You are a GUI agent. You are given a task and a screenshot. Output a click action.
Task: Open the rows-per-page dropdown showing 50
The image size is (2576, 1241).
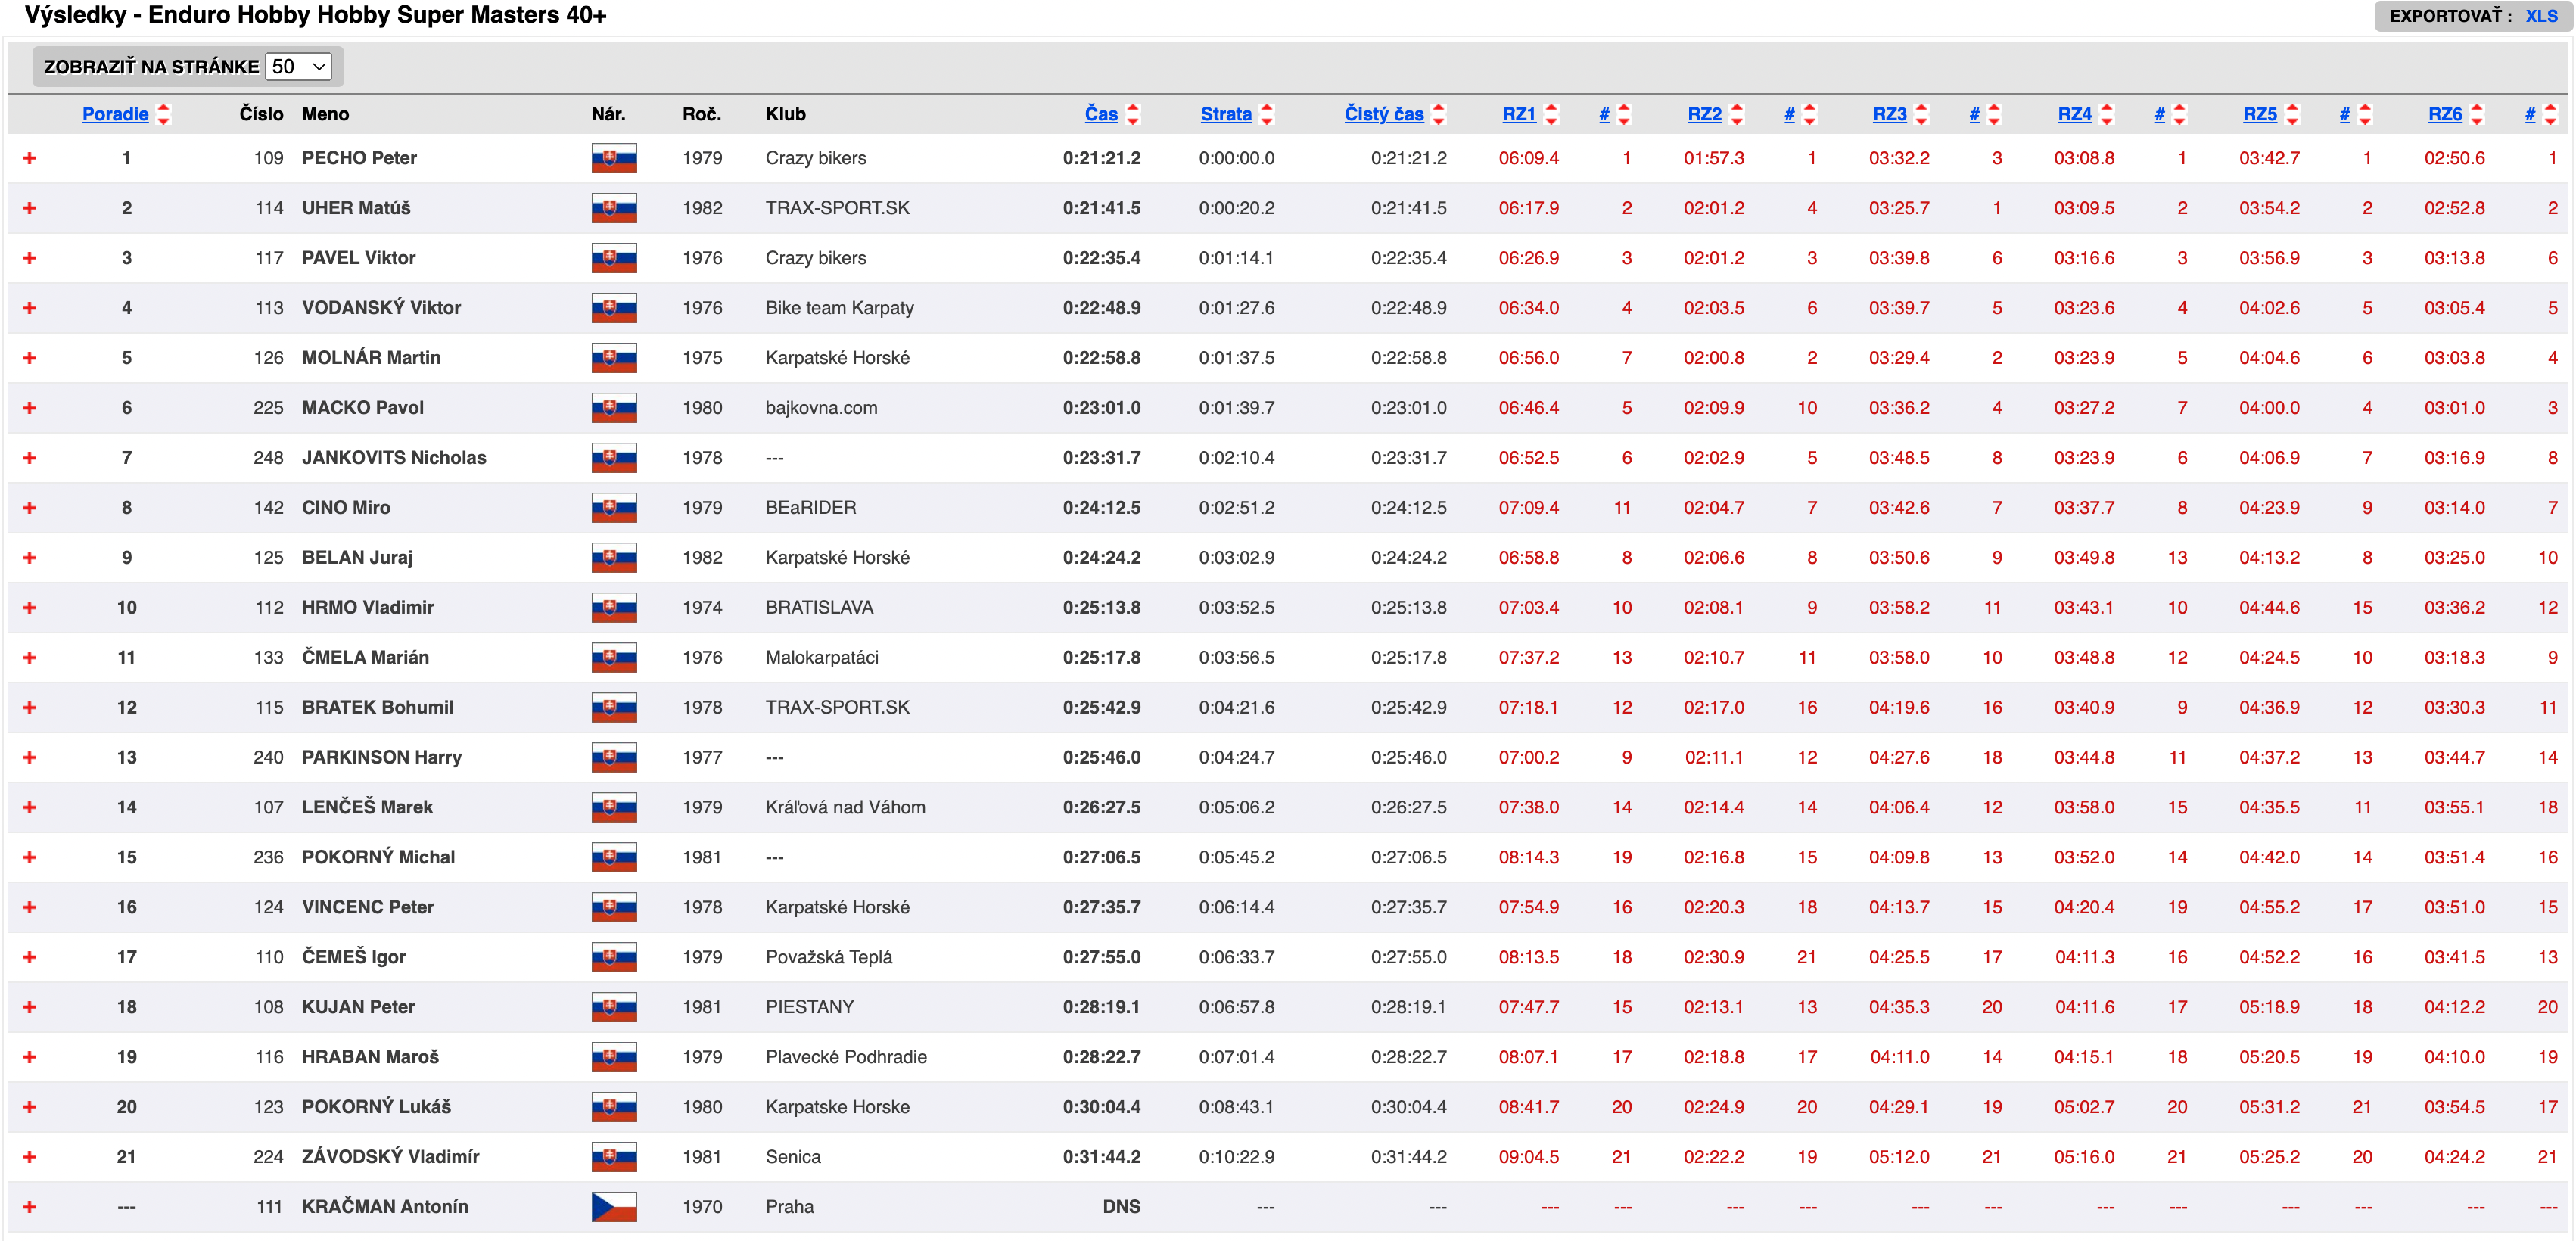point(298,66)
